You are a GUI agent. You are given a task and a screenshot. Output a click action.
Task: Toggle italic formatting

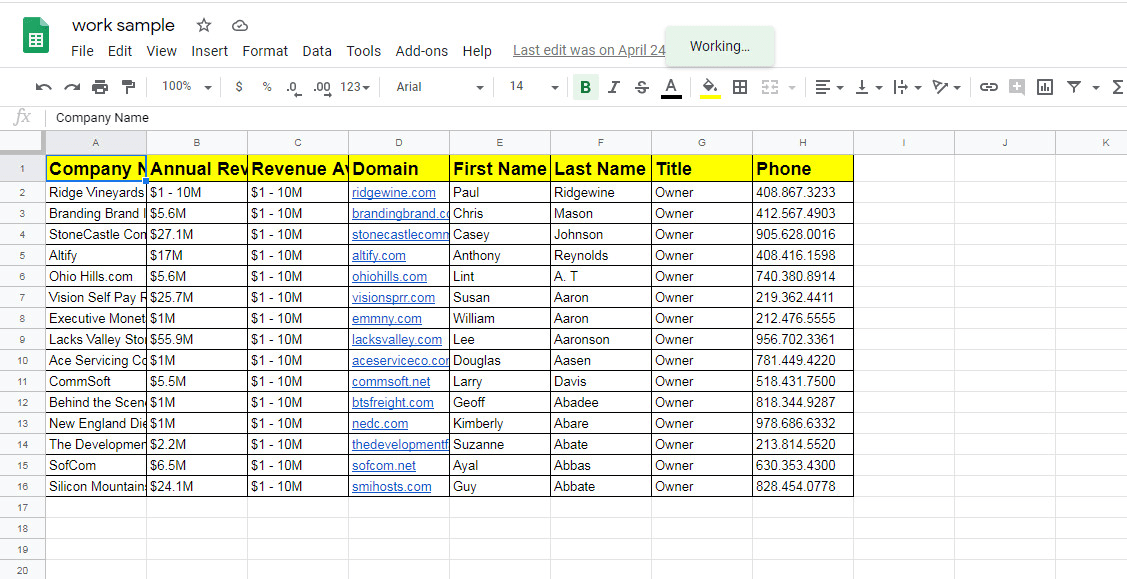click(x=613, y=87)
